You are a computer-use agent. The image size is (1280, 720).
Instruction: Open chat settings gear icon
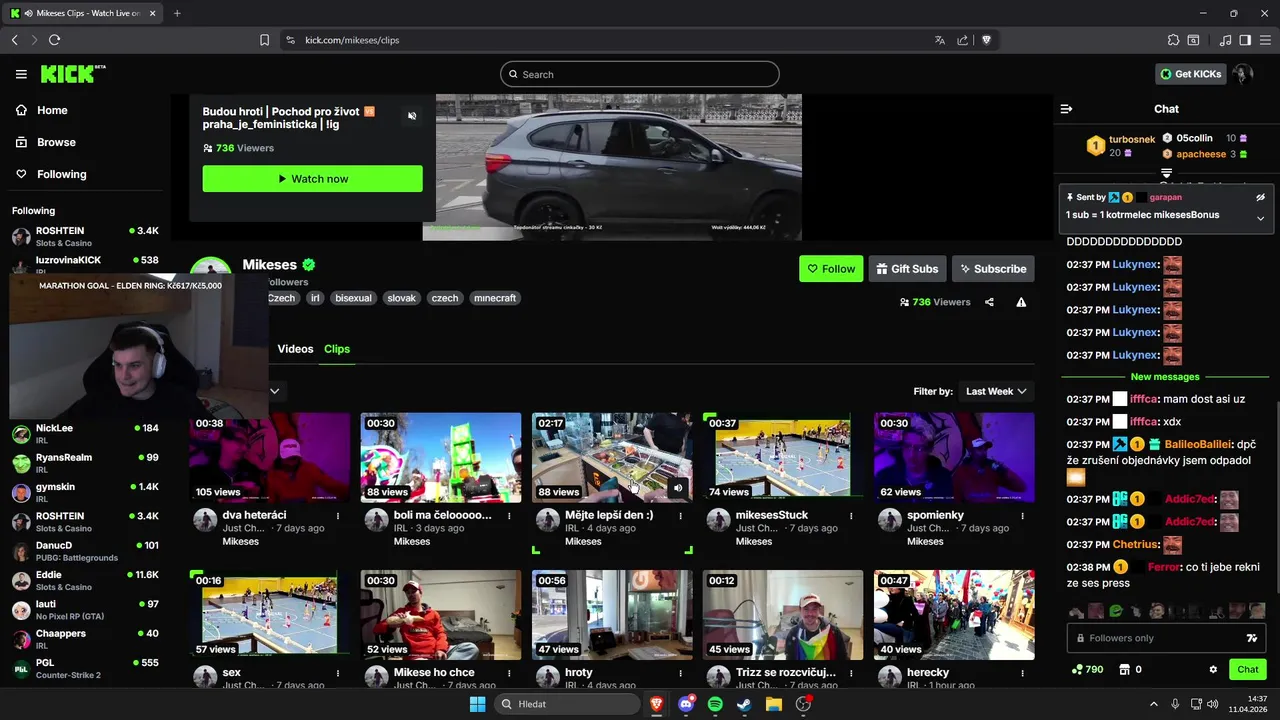(1213, 670)
